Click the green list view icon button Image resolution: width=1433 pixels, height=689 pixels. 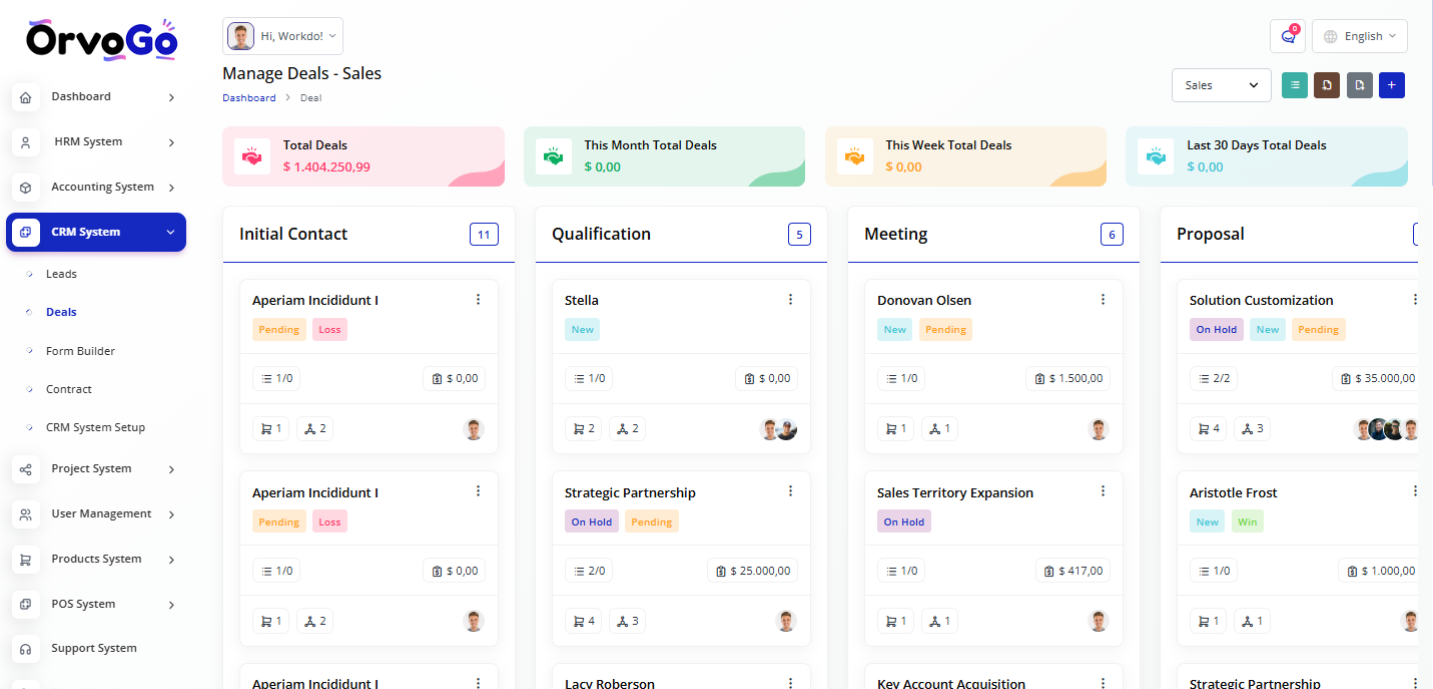coord(1295,85)
